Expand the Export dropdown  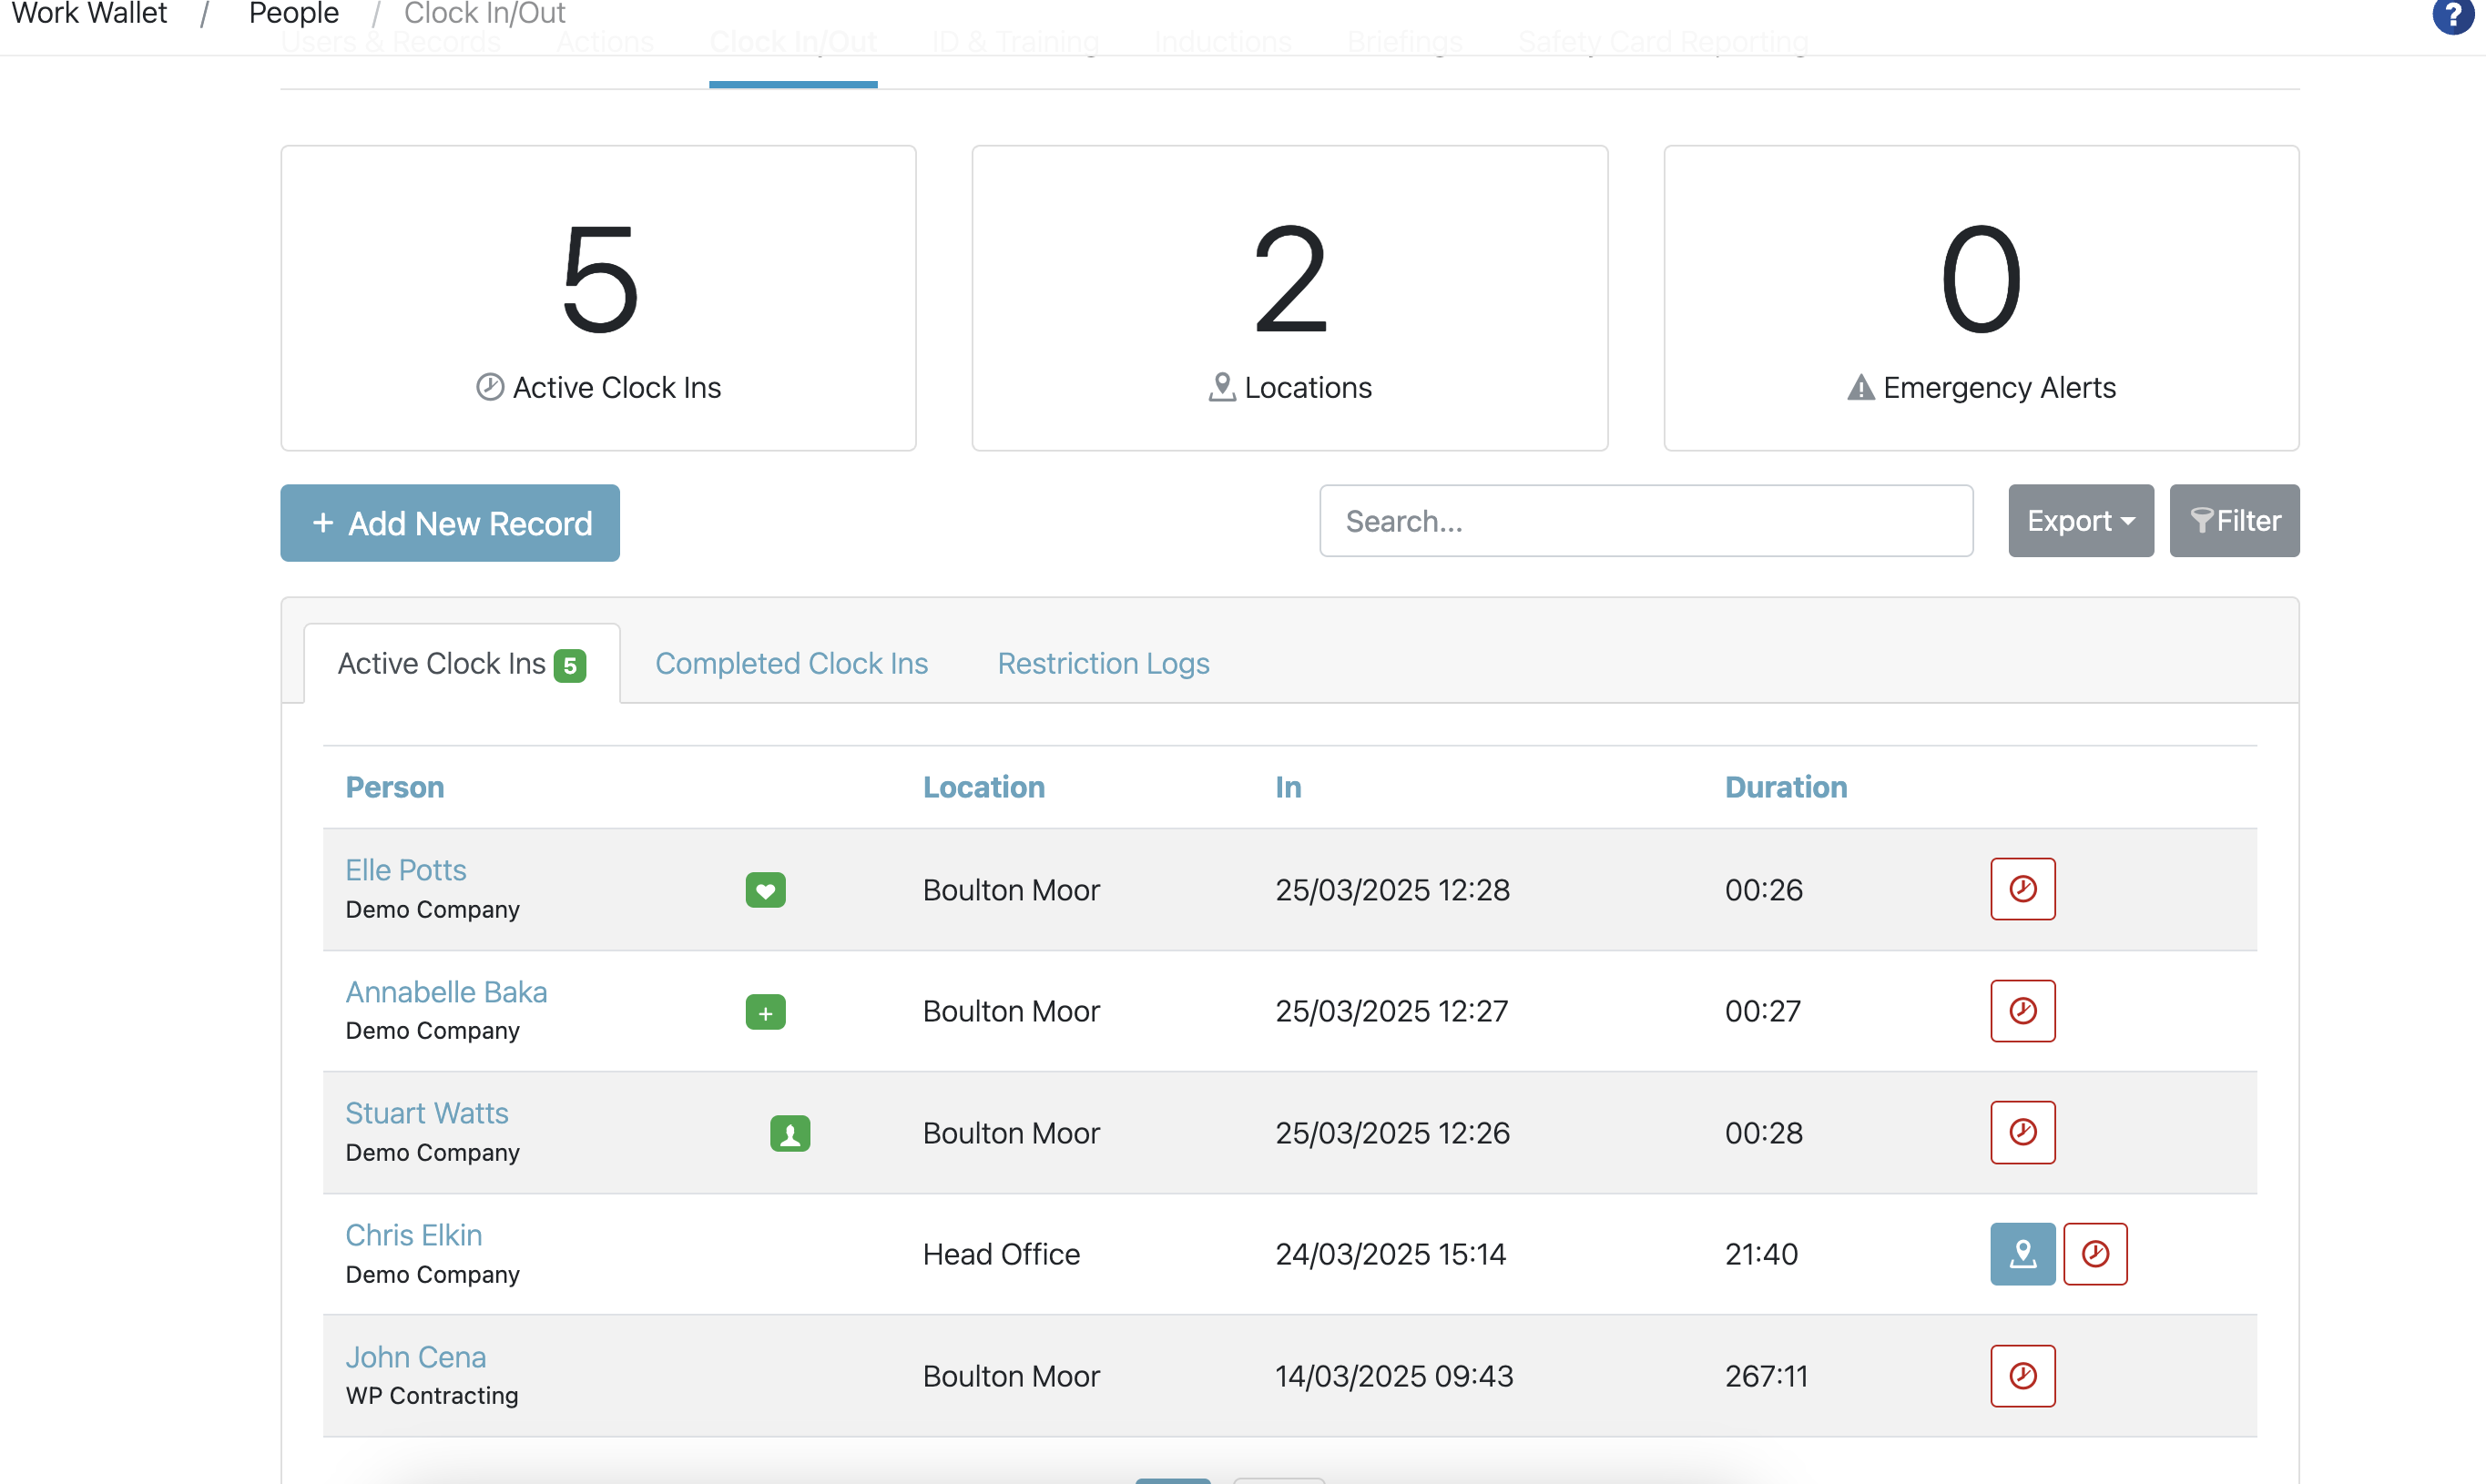[x=2080, y=521]
